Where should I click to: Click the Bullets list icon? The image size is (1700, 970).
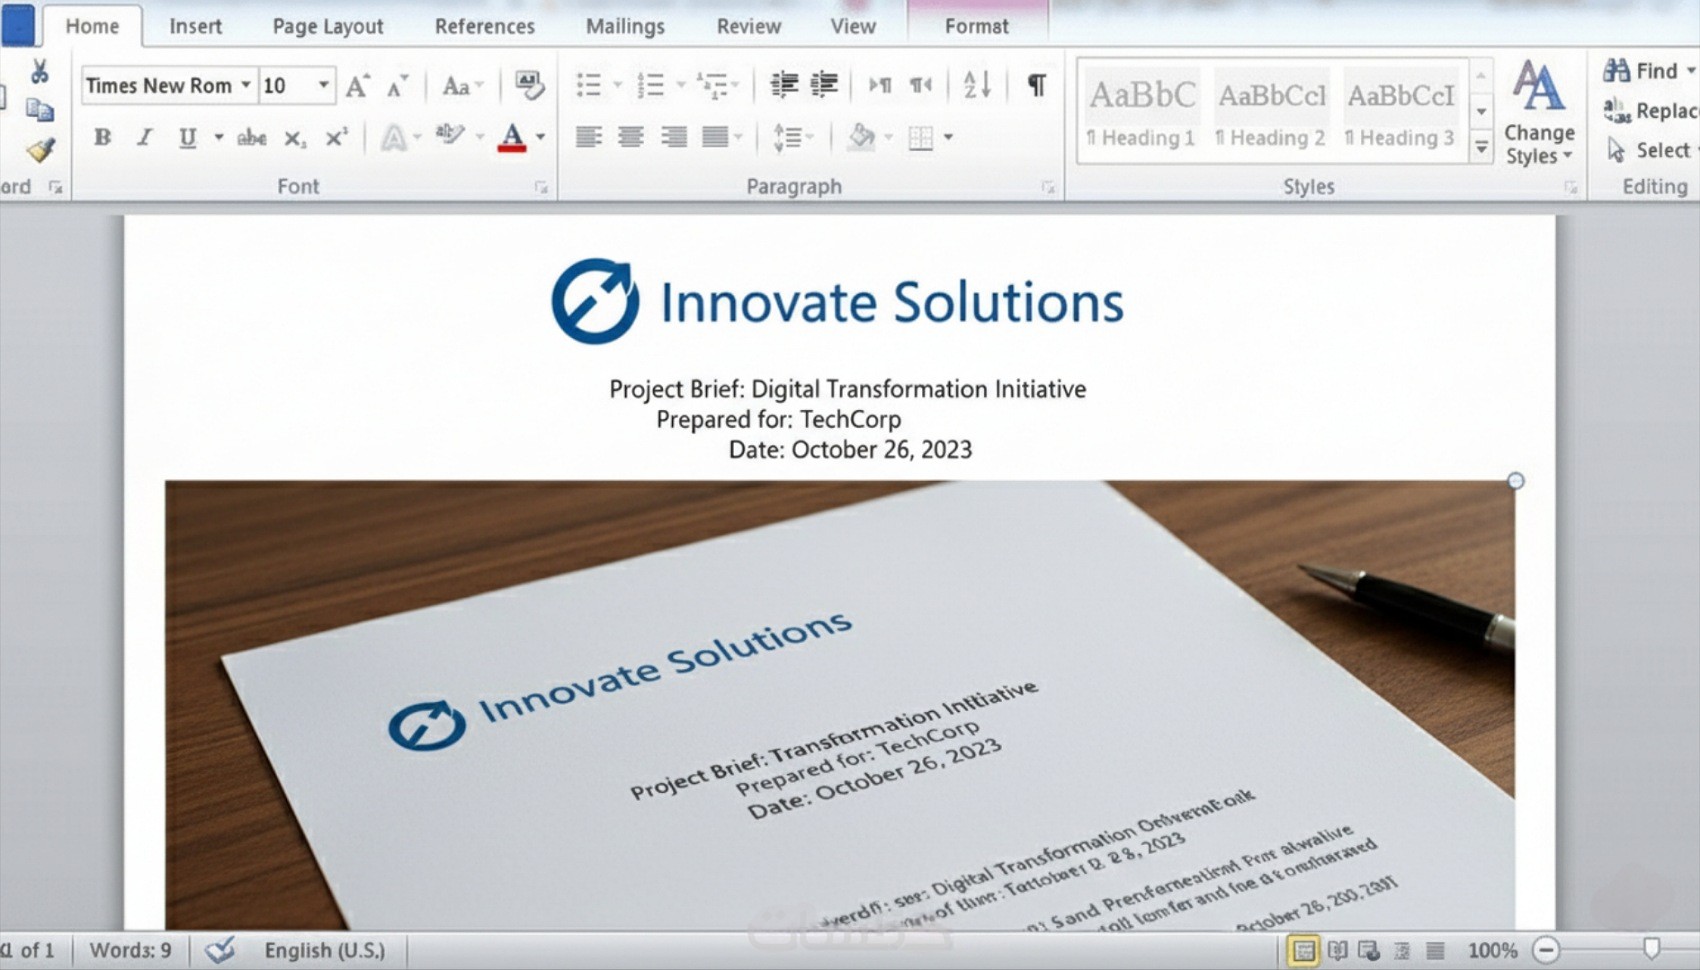(x=589, y=85)
